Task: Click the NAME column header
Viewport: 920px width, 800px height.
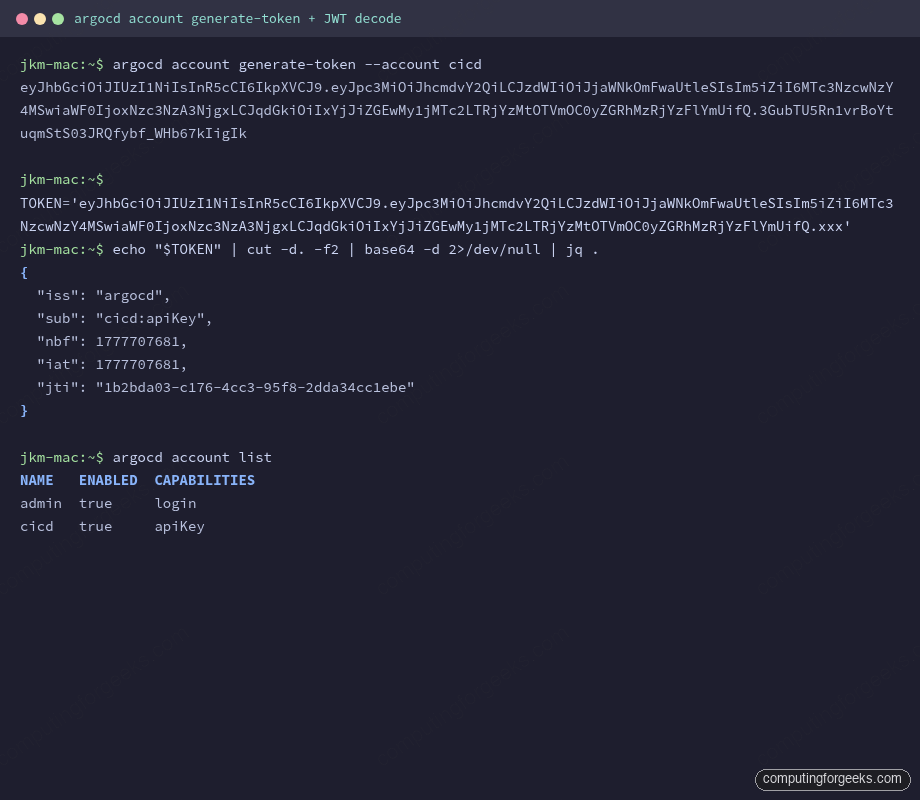Action: (x=36, y=480)
